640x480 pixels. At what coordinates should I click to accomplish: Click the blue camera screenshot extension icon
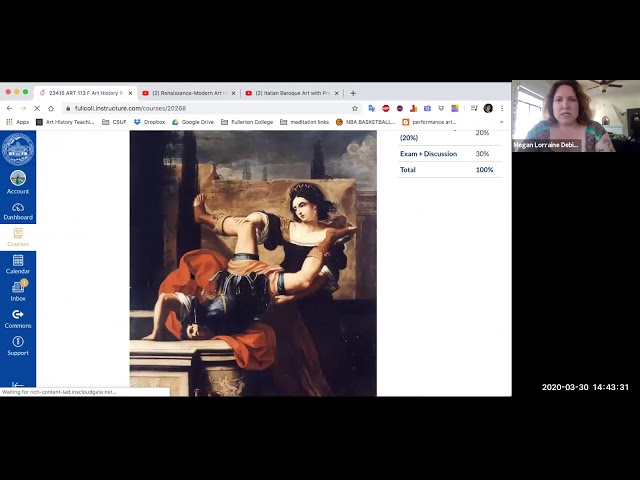[427, 108]
